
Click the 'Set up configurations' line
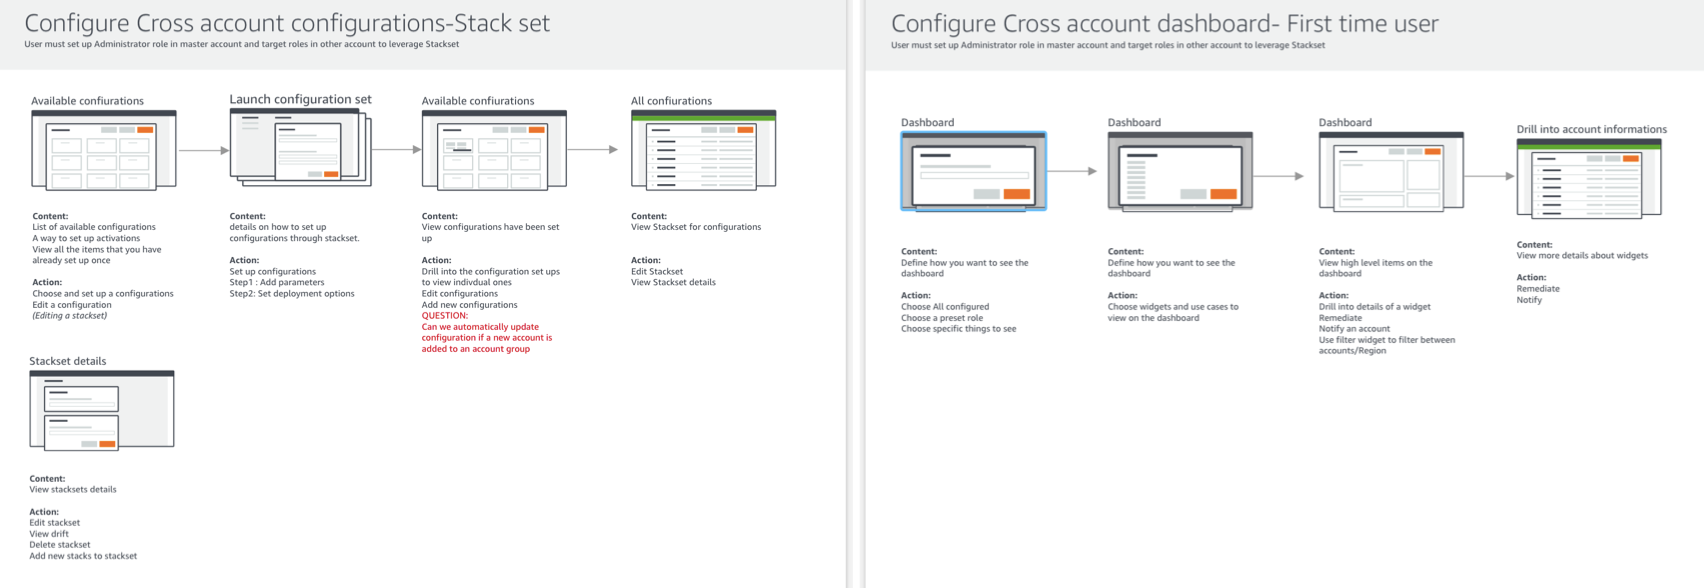click(273, 272)
